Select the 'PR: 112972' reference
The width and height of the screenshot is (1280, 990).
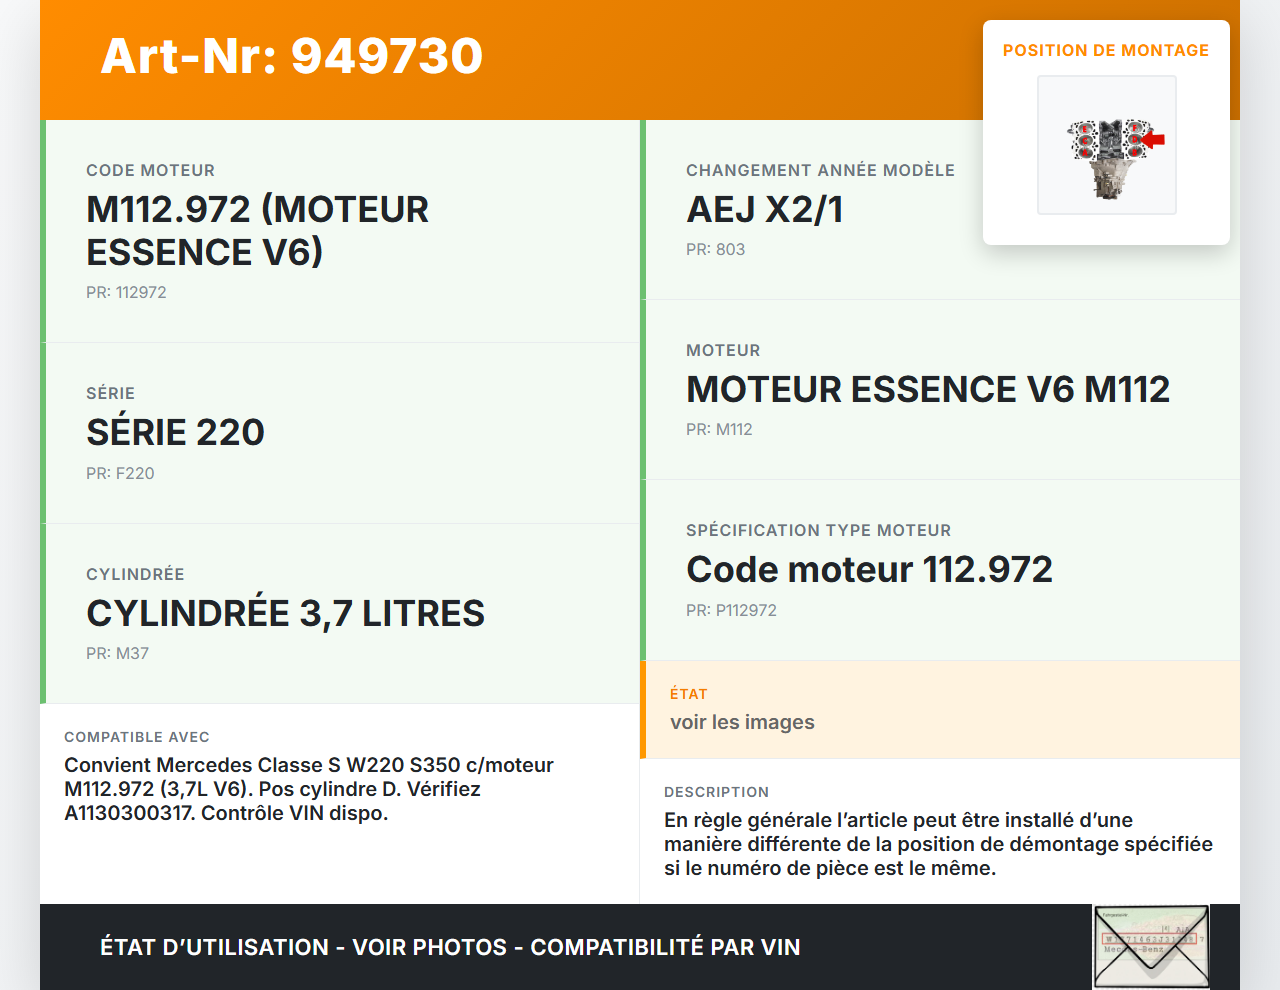(x=126, y=293)
